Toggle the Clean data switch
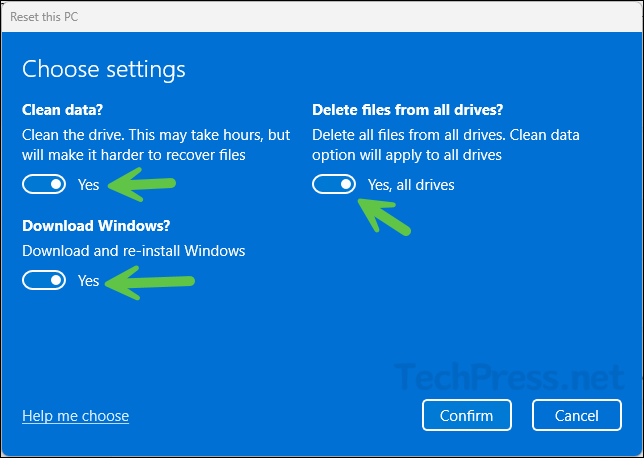644x458 pixels. click(44, 185)
